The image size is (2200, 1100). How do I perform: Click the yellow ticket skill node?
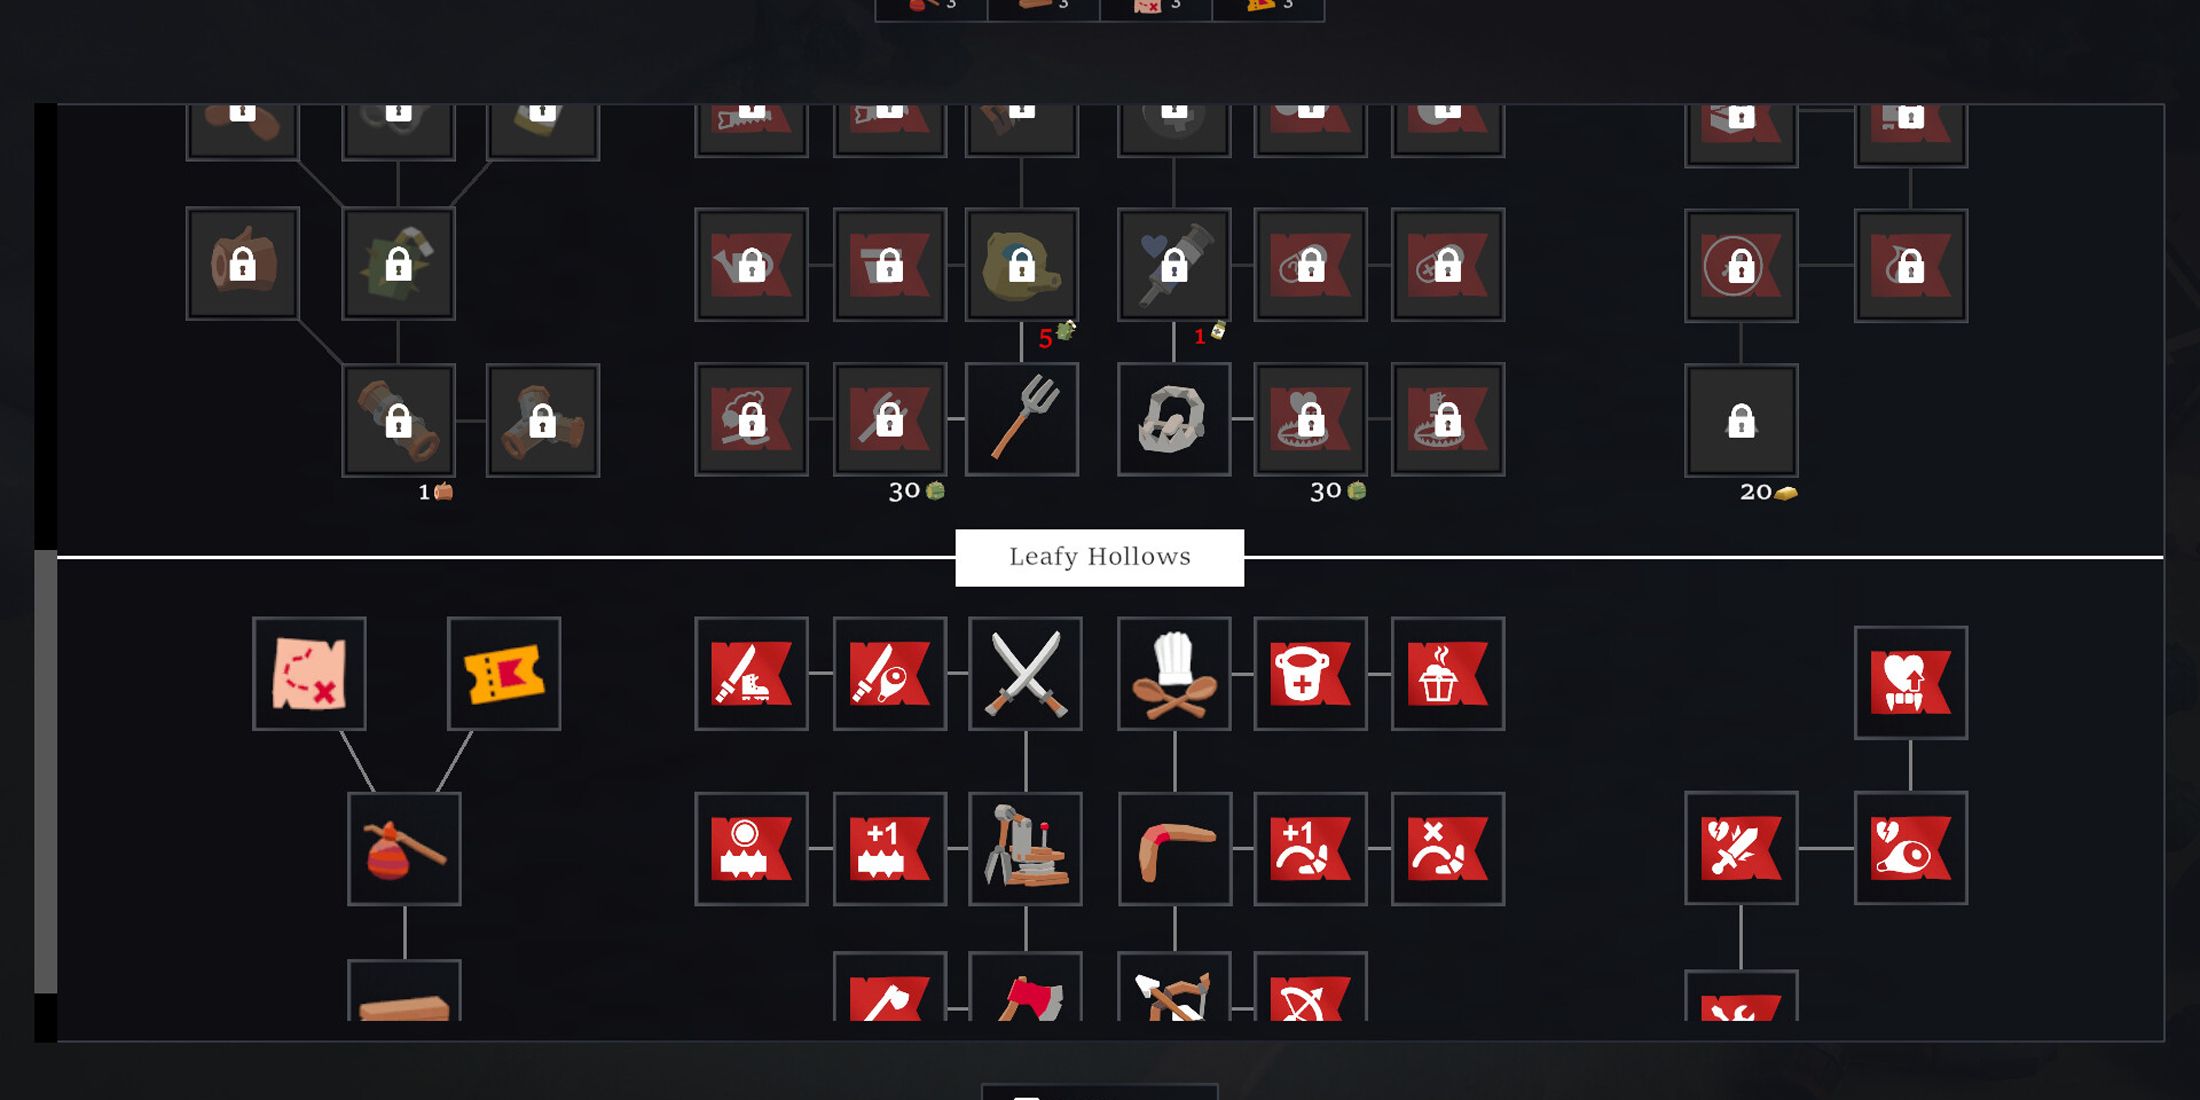504,674
